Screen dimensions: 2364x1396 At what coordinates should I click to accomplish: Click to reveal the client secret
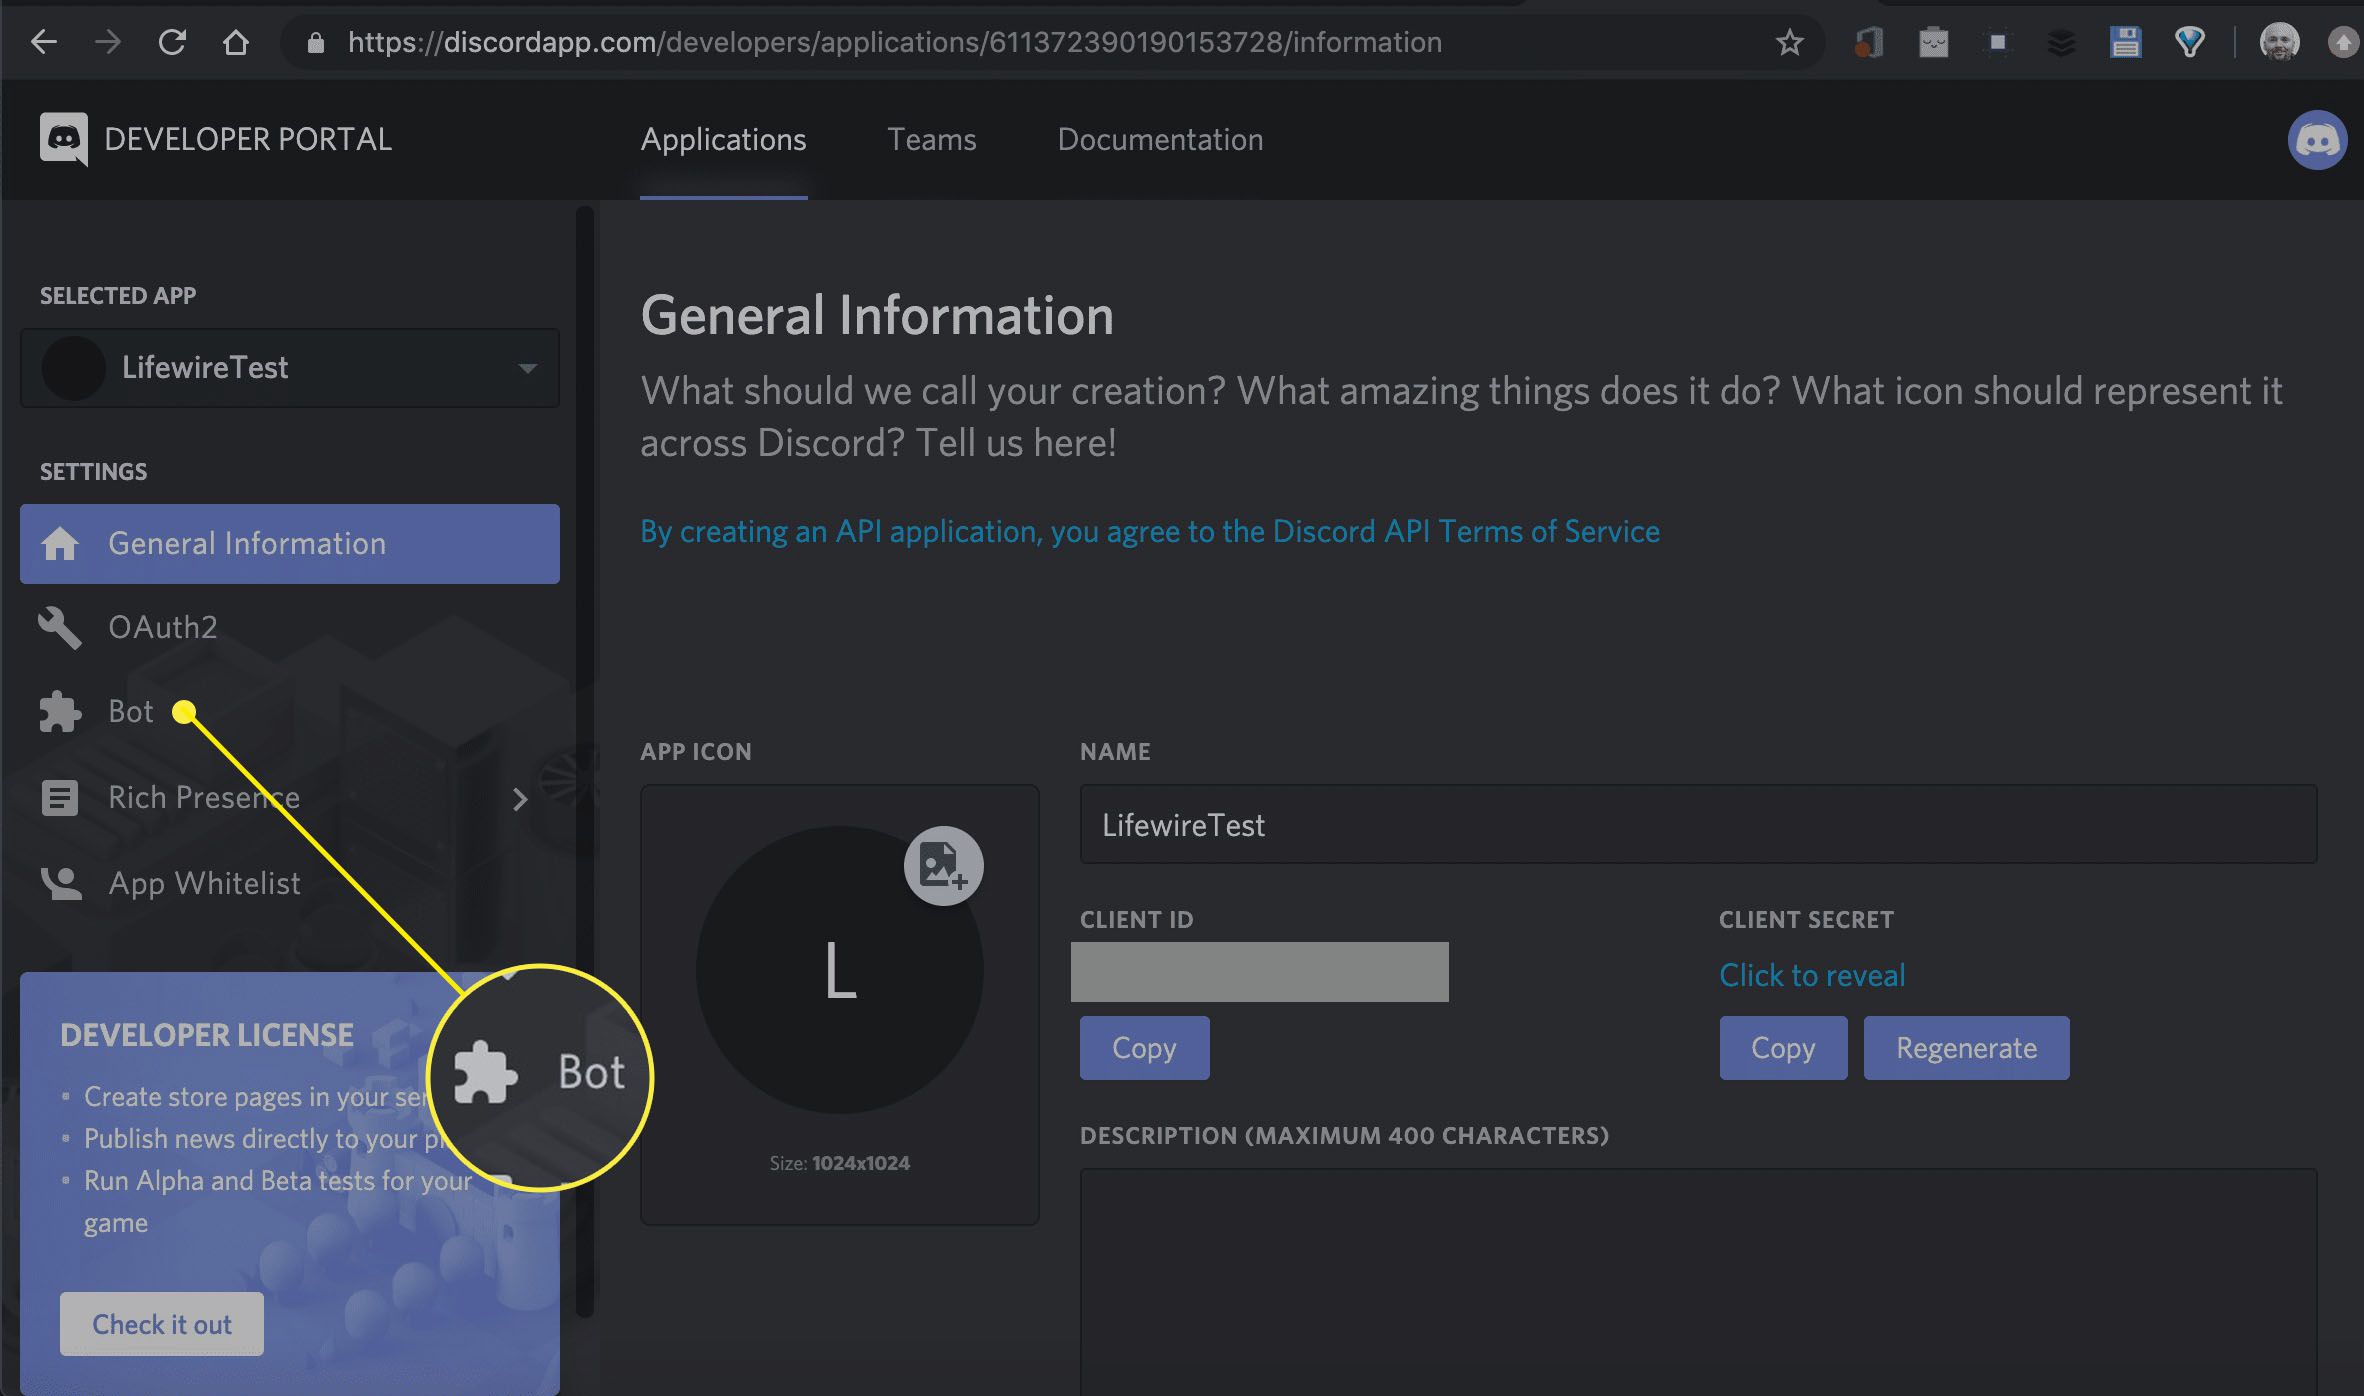(x=1812, y=975)
